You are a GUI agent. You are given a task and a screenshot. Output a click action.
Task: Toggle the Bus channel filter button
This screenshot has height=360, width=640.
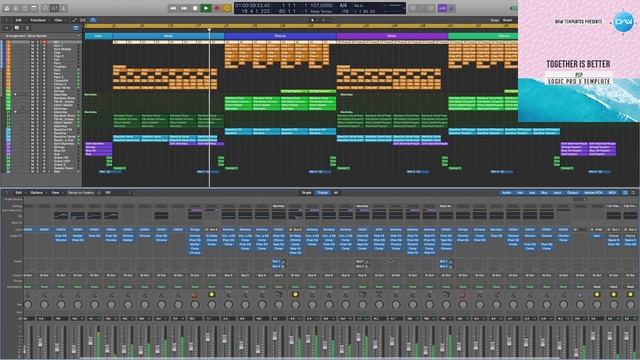544,193
